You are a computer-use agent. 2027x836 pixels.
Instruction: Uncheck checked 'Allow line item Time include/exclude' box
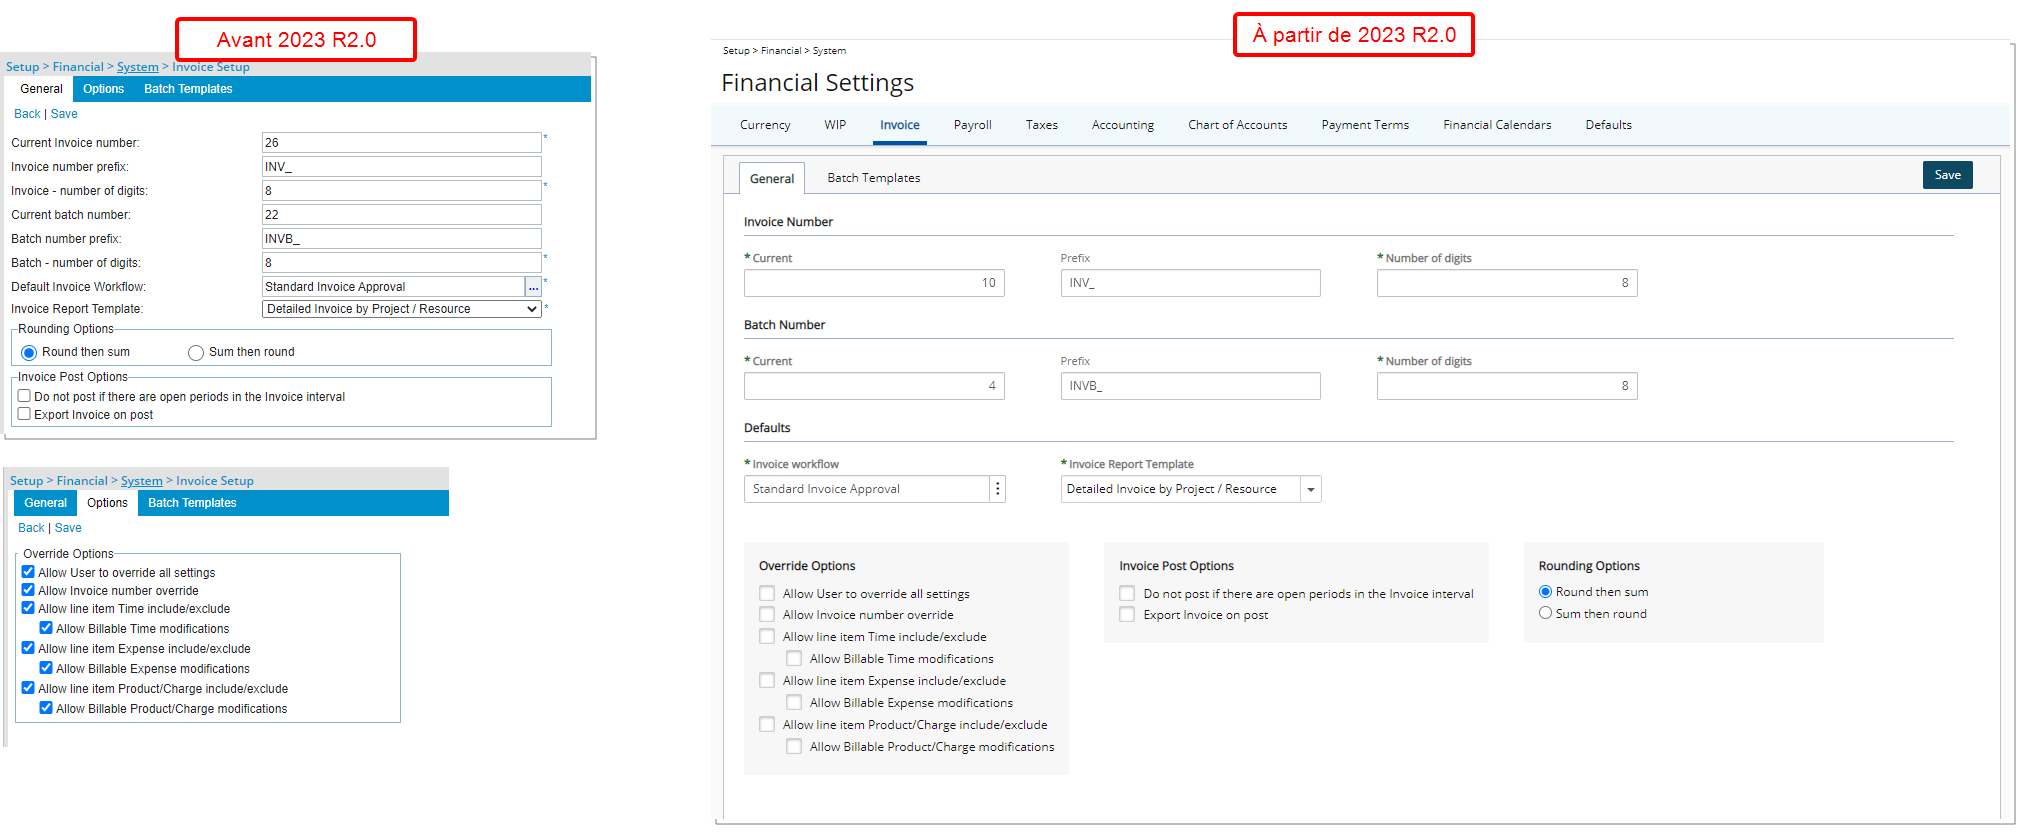(28, 608)
